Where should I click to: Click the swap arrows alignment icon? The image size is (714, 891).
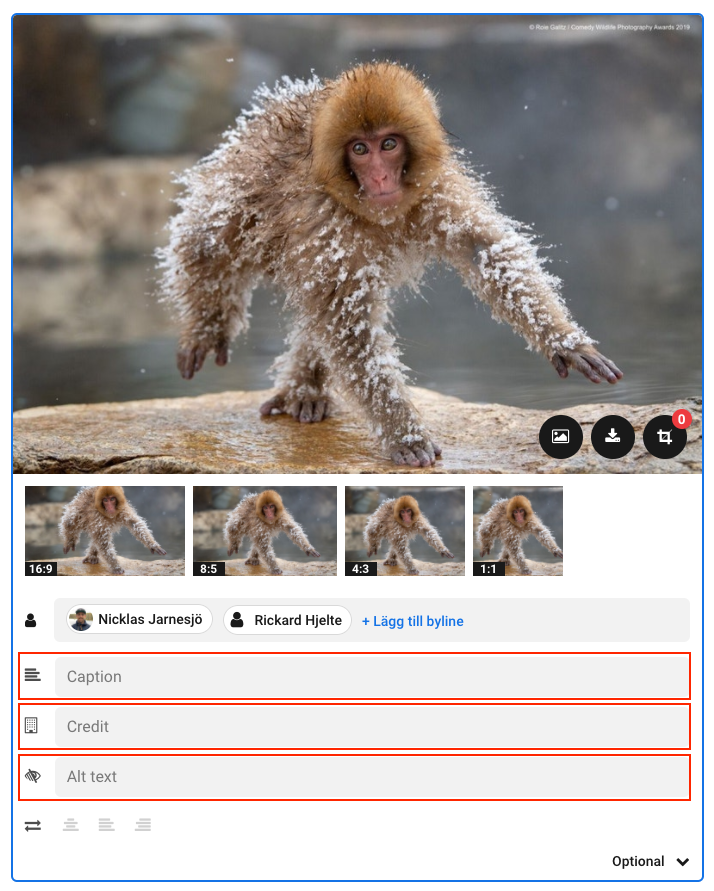33,825
